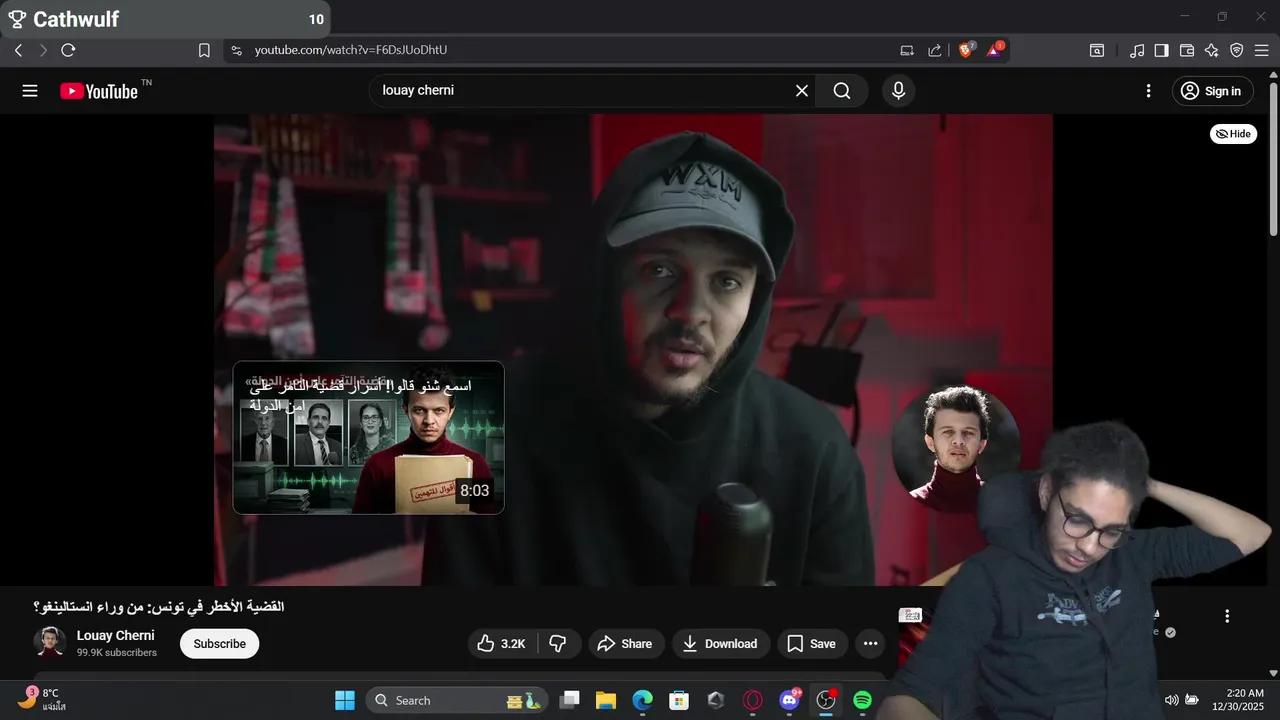Open the Brave Wallet icon
The width and height of the screenshot is (1280, 720).
[x=1187, y=50]
